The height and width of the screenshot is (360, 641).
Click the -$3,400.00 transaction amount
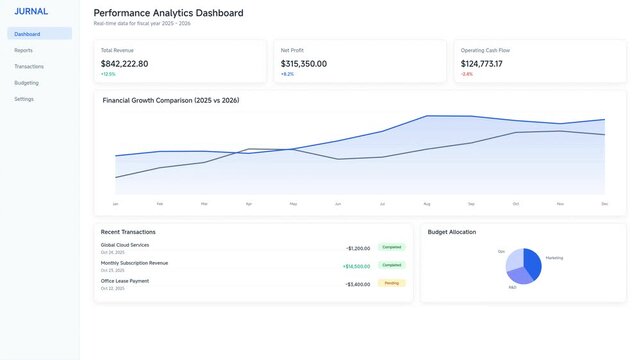358,284
